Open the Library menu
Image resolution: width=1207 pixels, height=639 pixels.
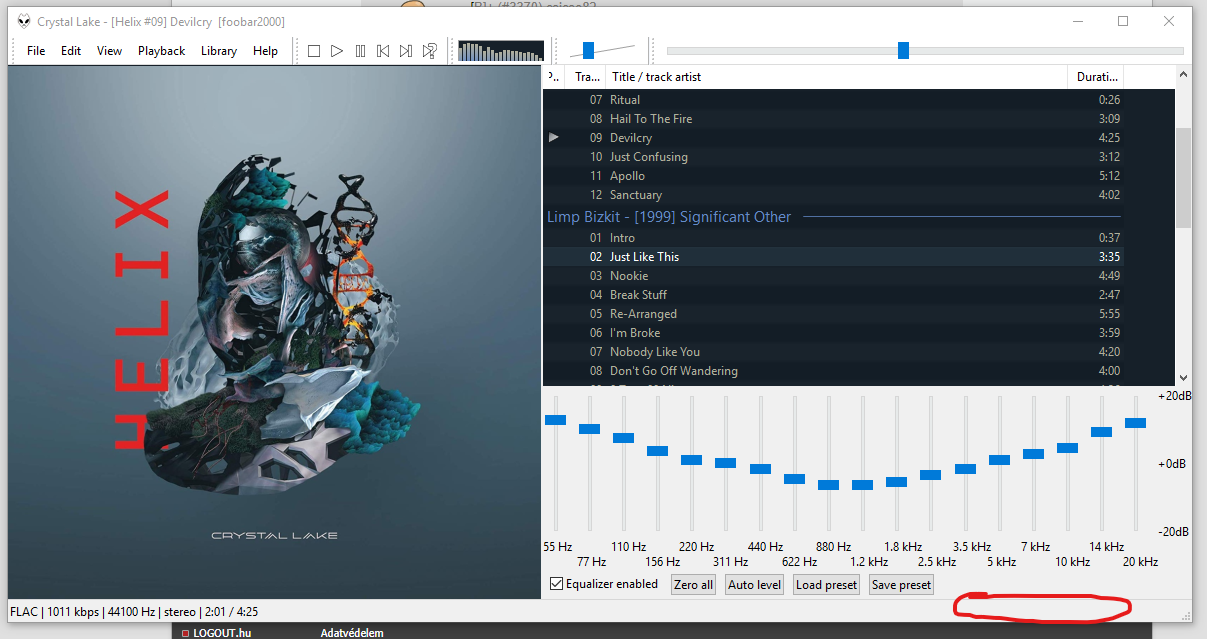219,51
